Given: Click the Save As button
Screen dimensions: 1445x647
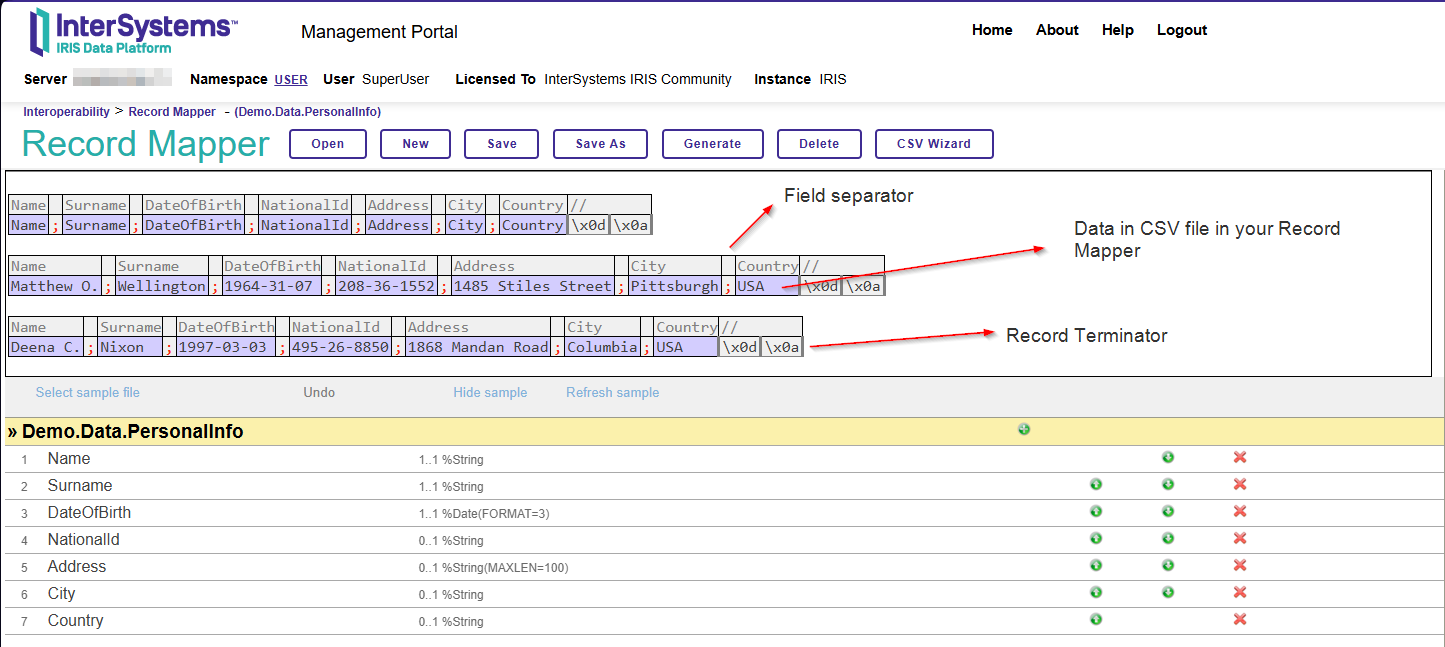Looking at the screenshot, I should (x=600, y=144).
